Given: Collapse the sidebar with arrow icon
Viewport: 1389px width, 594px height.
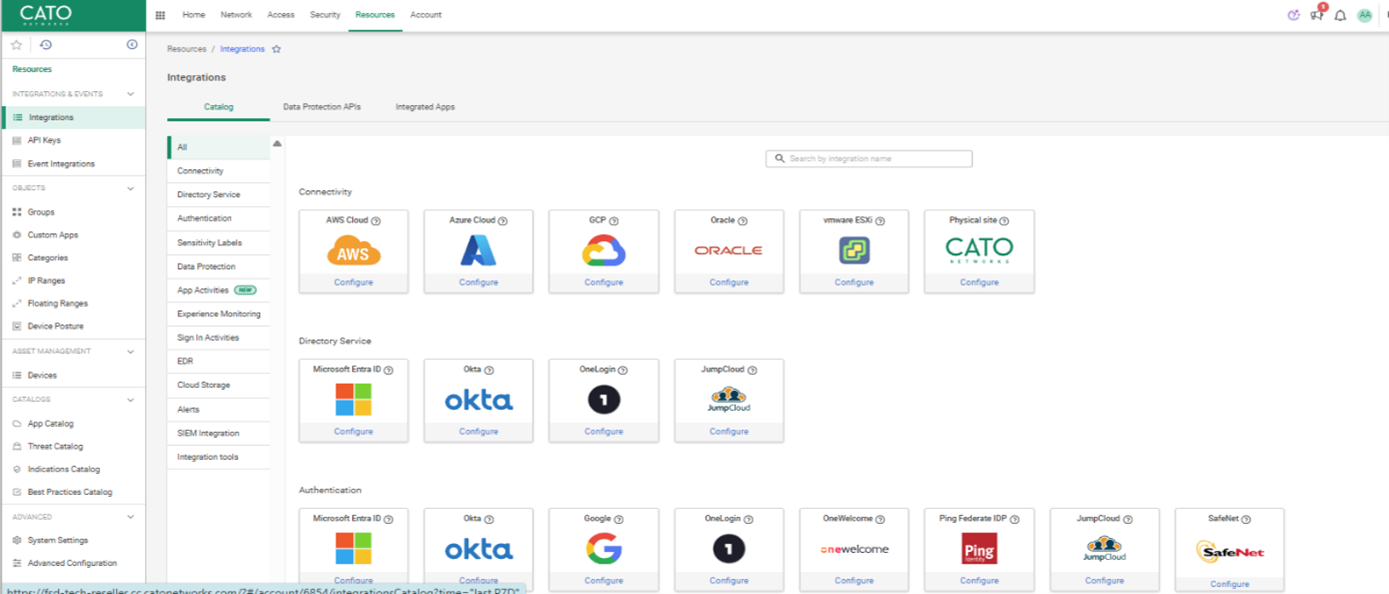Looking at the screenshot, I should coord(132,45).
